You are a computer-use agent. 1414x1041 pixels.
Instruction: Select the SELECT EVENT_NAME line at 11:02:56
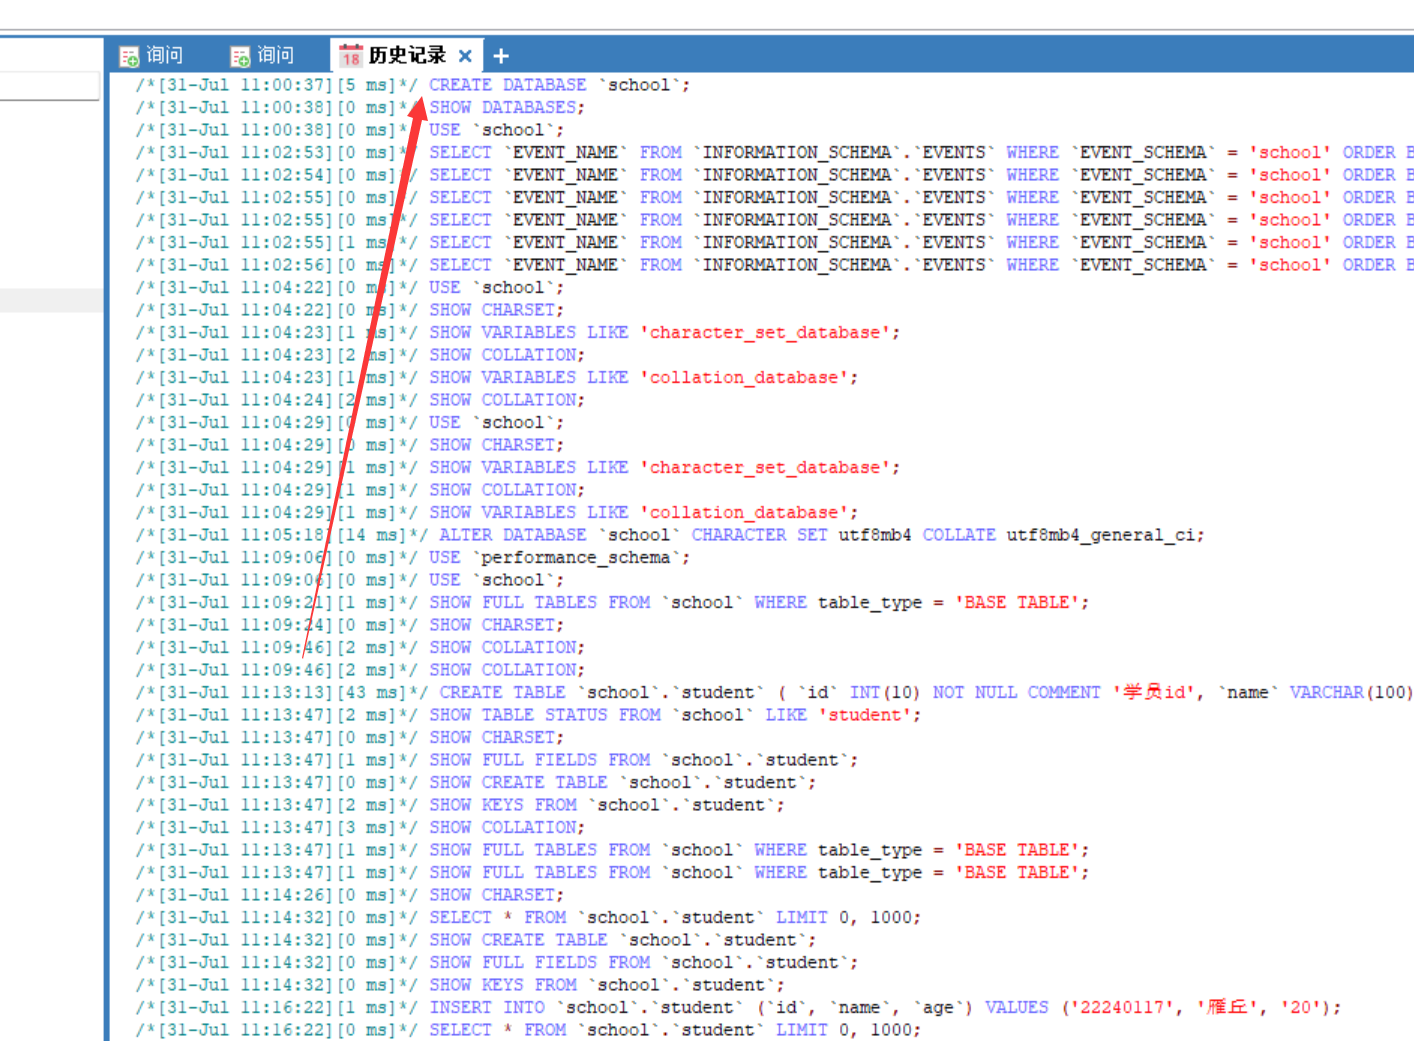point(775,265)
